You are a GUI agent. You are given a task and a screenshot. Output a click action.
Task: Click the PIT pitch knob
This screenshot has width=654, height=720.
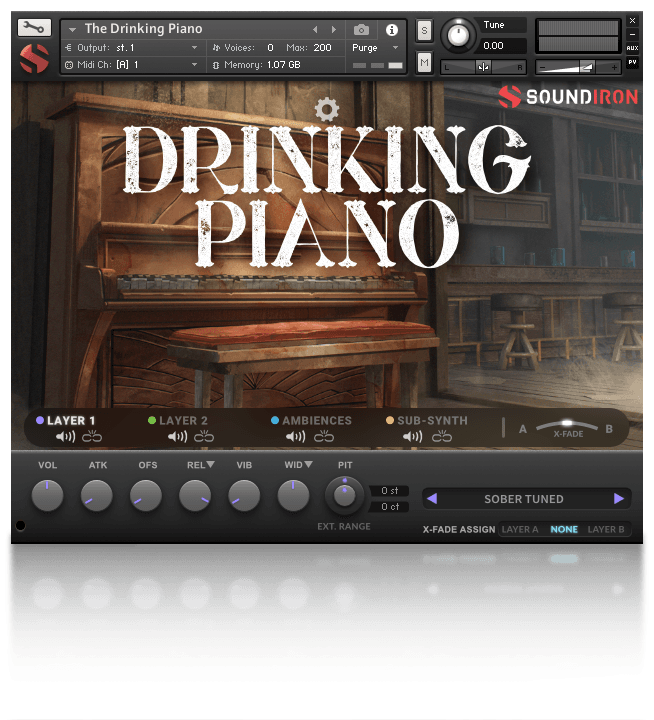tap(344, 495)
